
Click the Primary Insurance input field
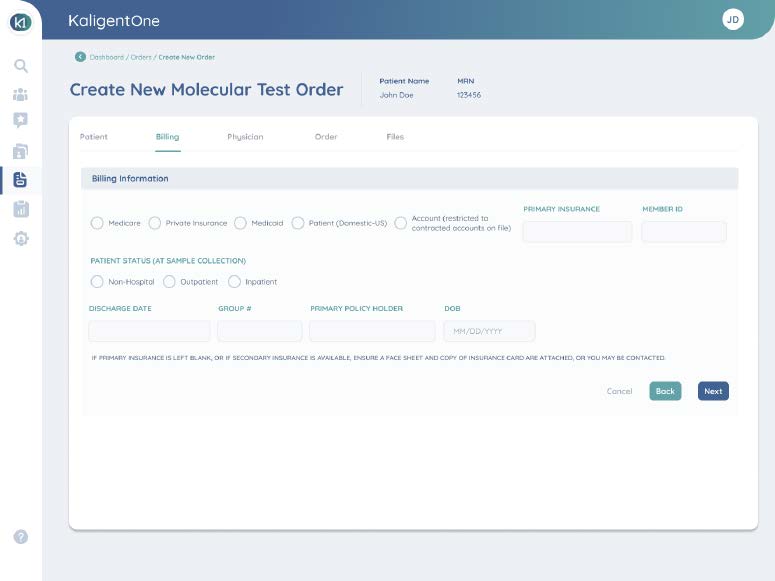(x=577, y=232)
